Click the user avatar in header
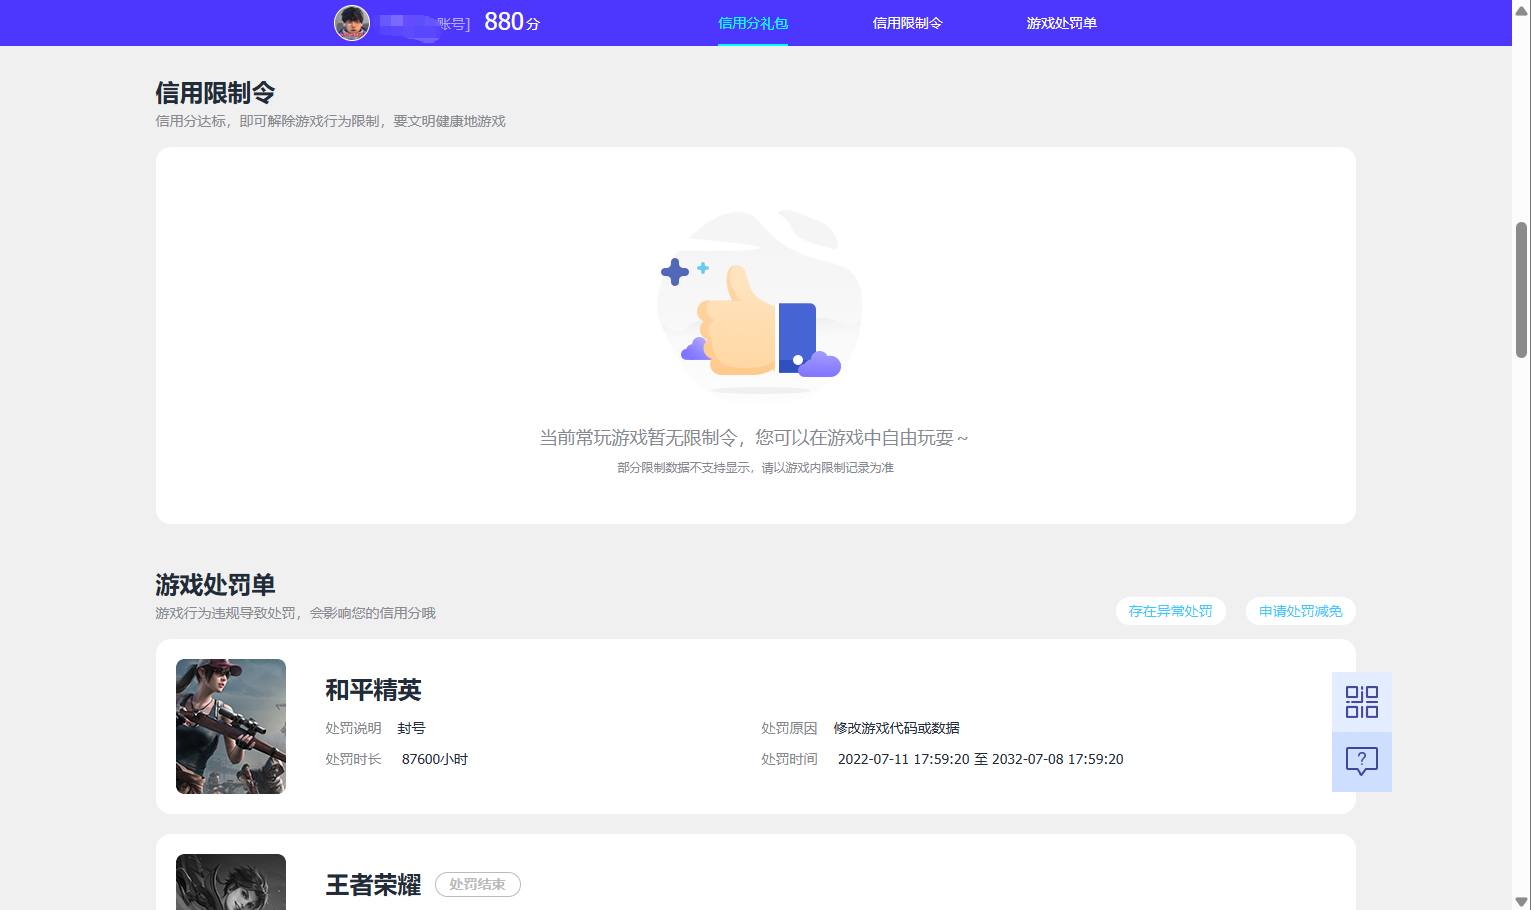Viewport: 1531px width, 910px height. (352, 22)
